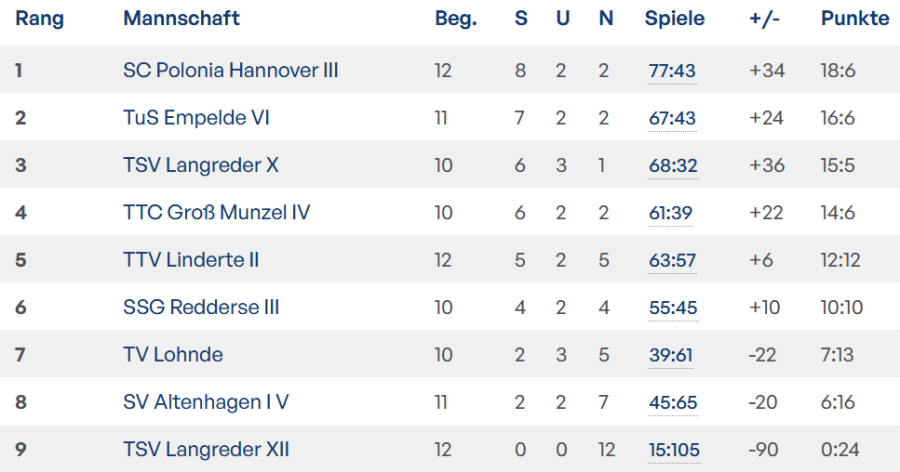Viewport: 900px width, 472px height.
Task: Select TSV Langreder X team
Action: point(200,165)
